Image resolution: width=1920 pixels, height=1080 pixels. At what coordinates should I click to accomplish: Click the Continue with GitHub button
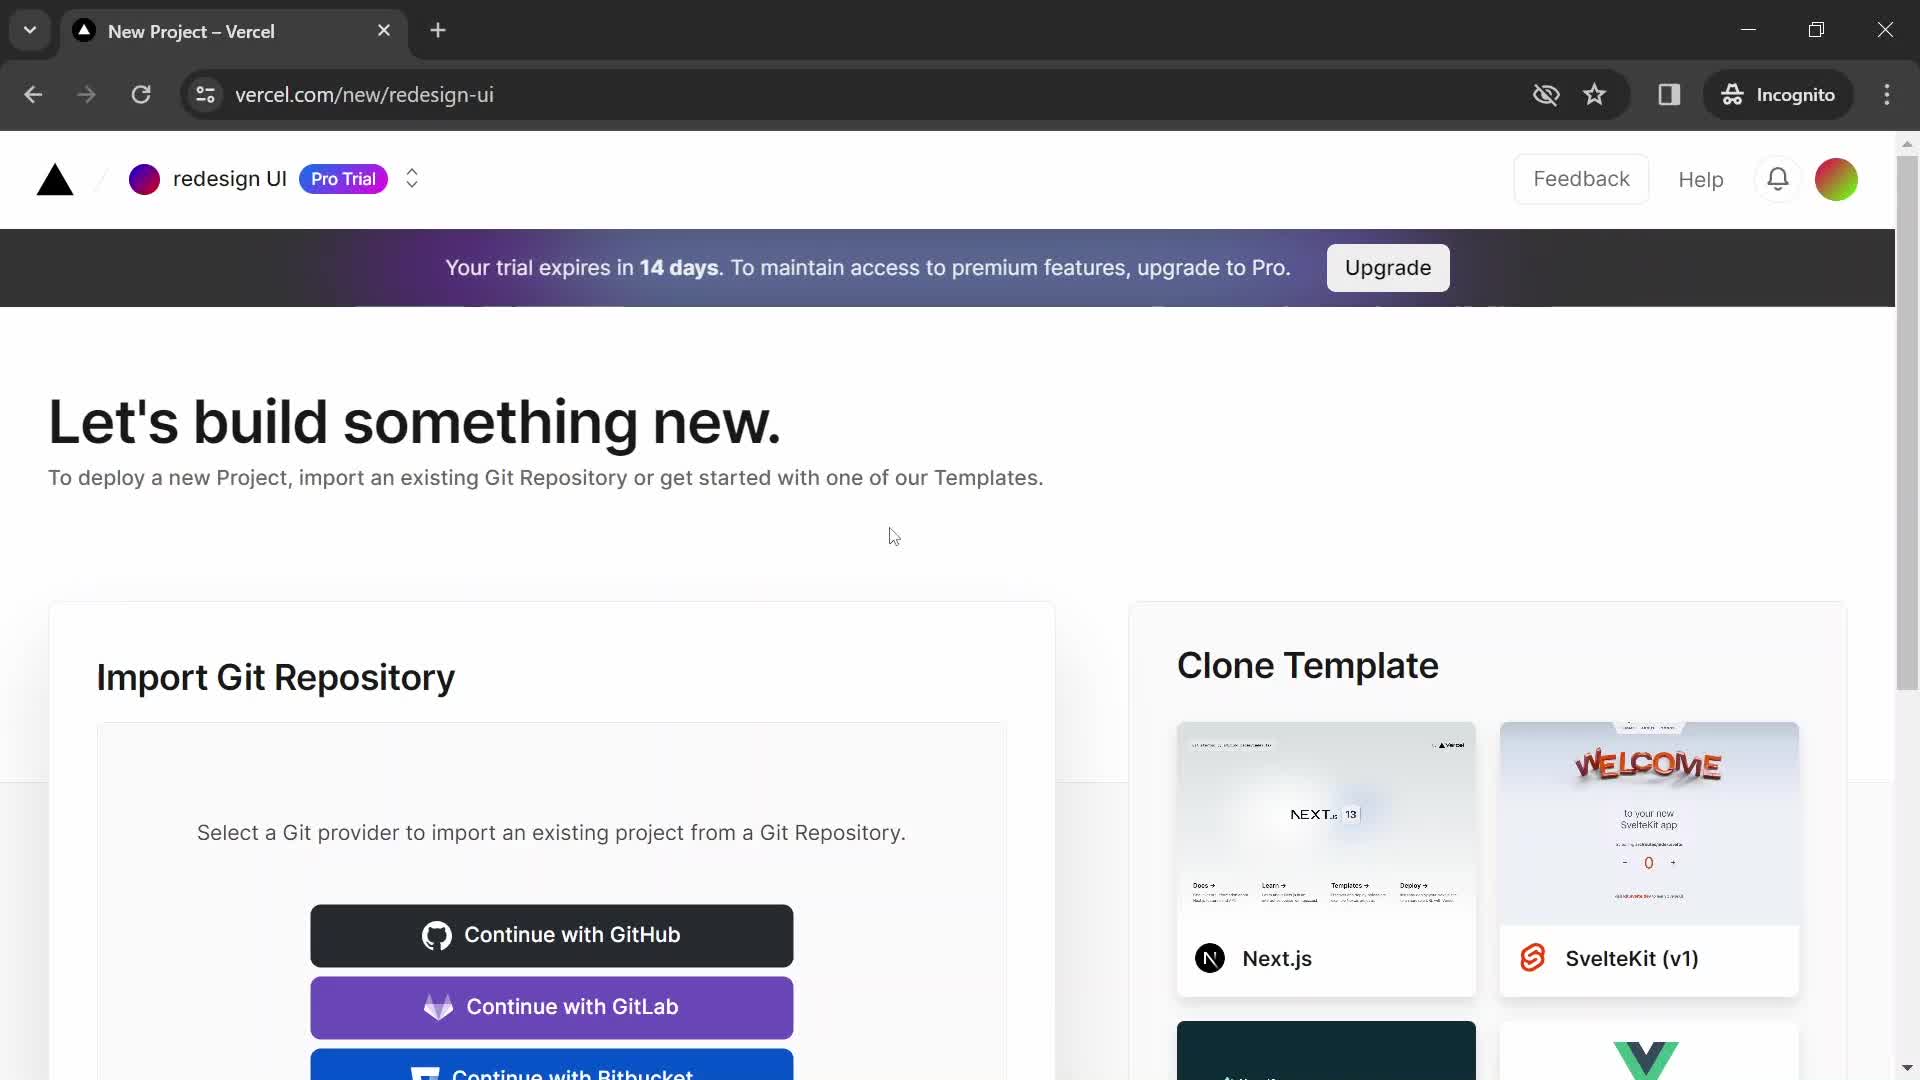pyautogui.click(x=551, y=935)
